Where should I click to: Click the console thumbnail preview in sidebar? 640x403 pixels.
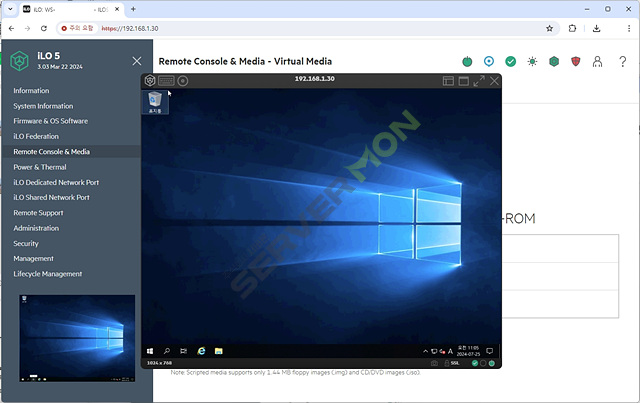click(77, 338)
